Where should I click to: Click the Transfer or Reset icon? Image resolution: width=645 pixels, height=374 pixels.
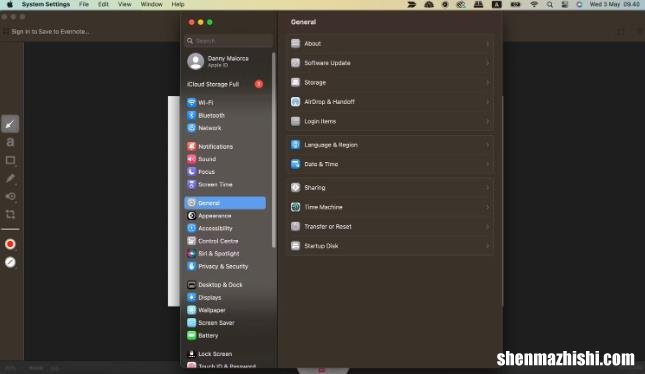295,226
